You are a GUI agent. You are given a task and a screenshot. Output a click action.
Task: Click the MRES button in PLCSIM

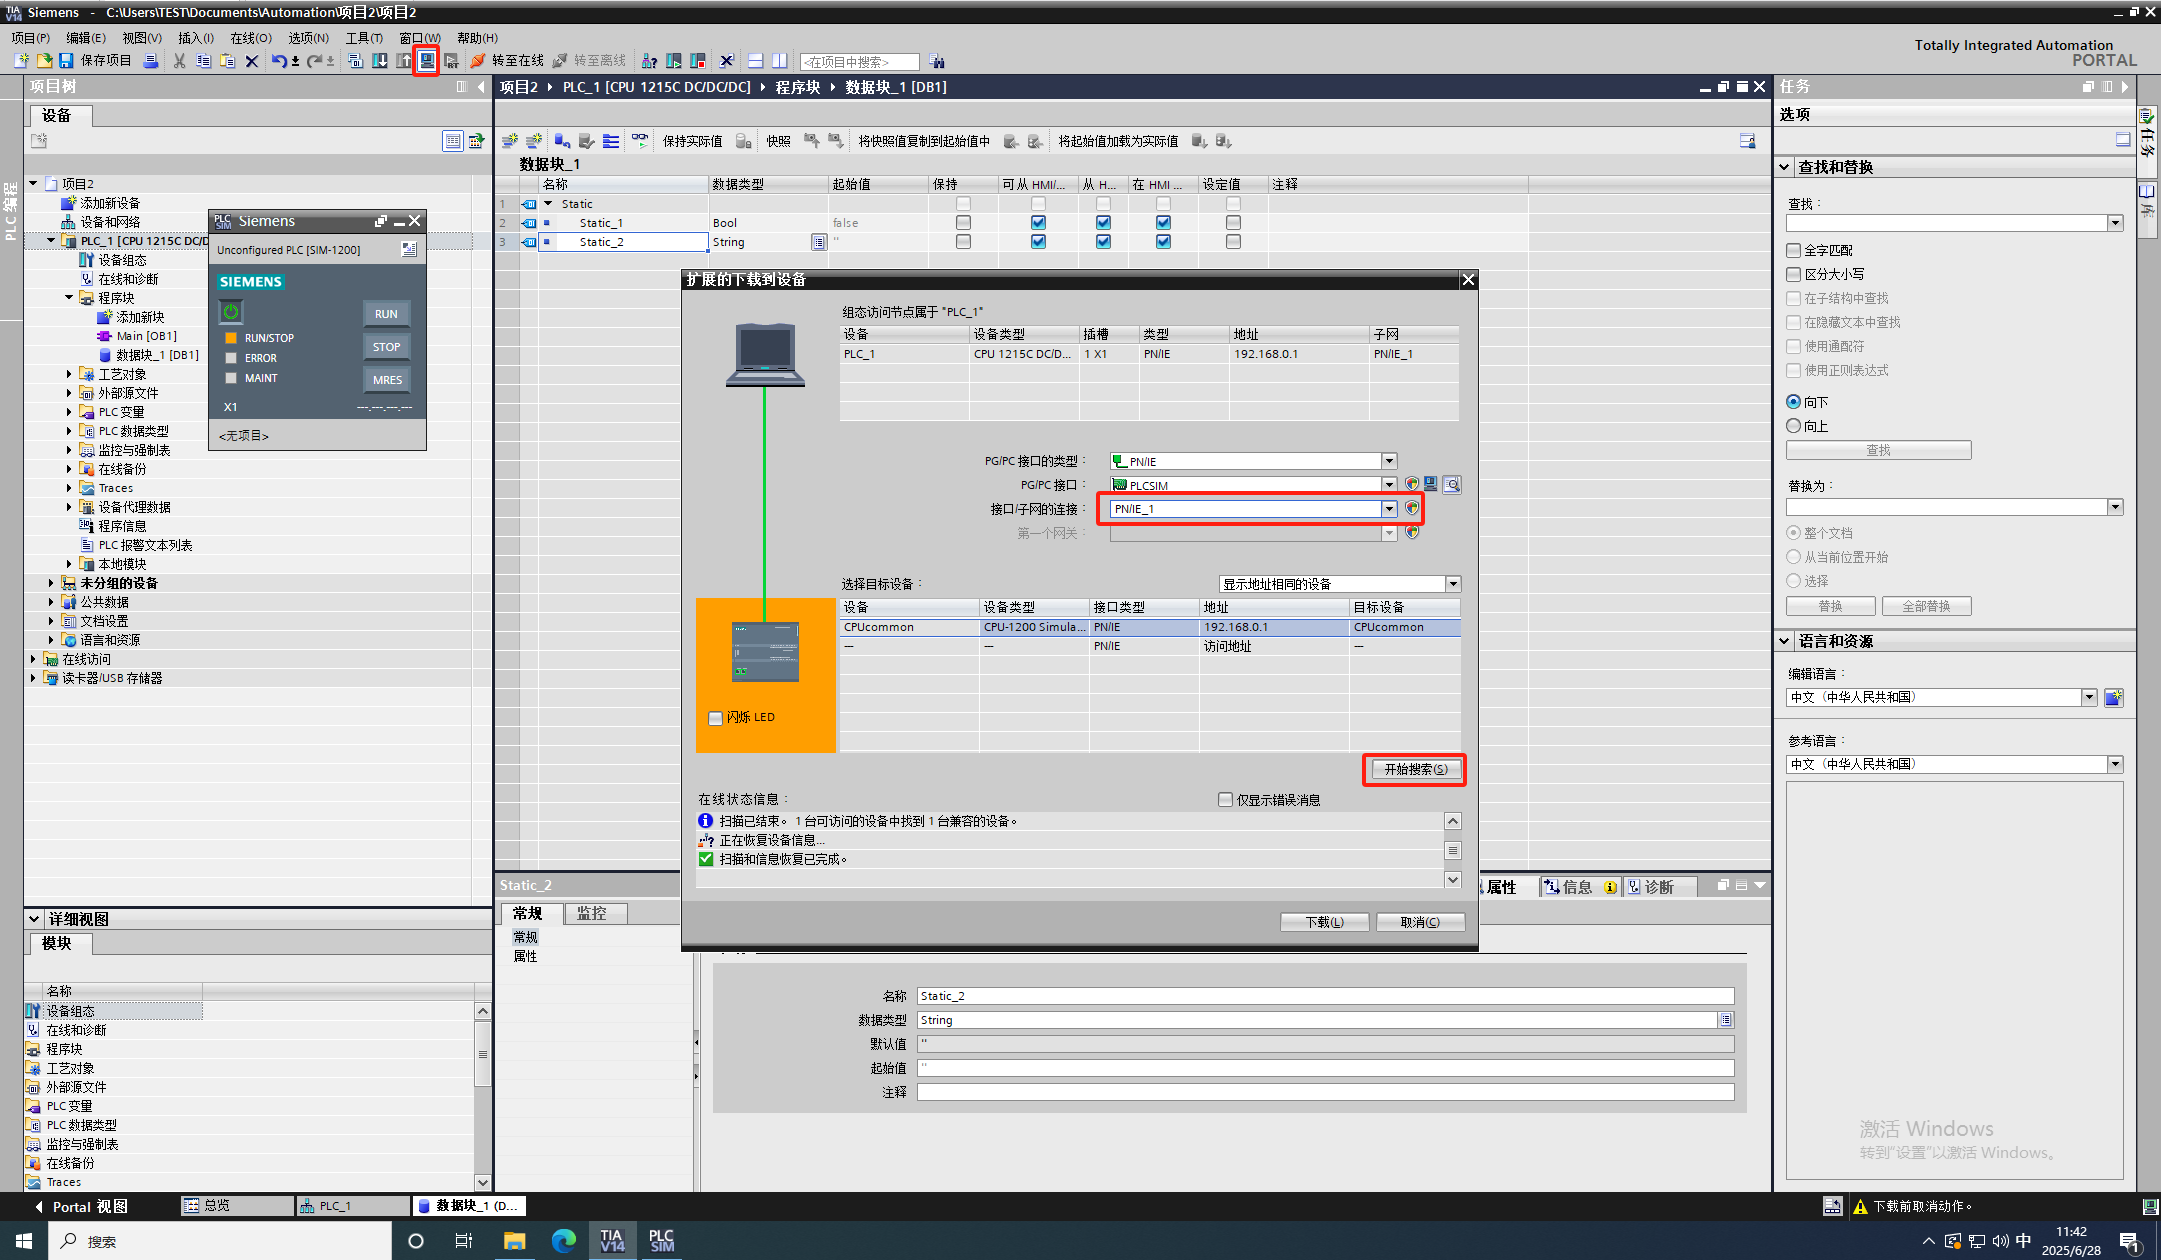click(x=386, y=380)
